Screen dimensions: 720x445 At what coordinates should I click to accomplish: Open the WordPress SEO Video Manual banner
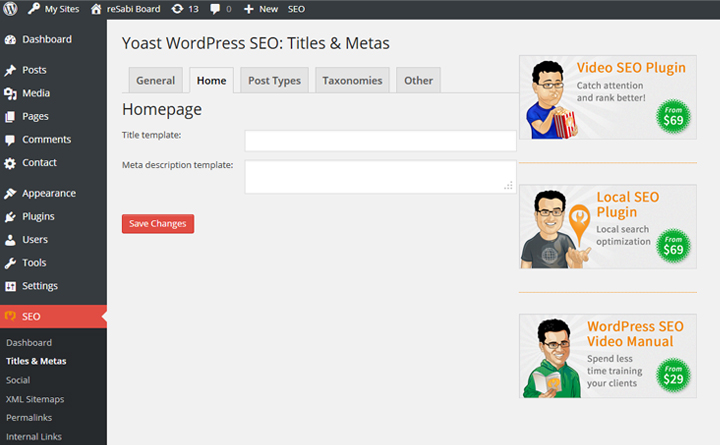608,356
